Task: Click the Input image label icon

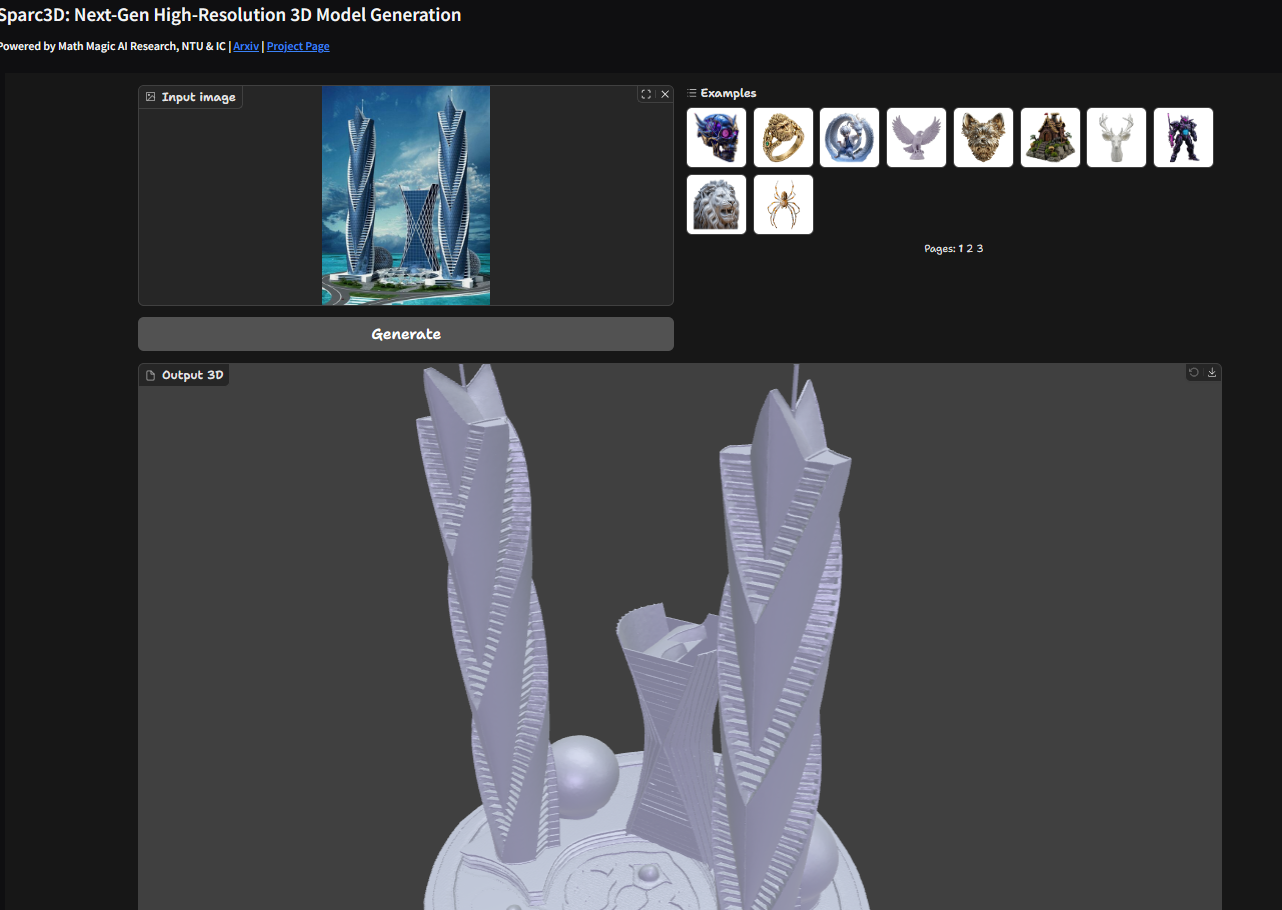Action: click(150, 97)
